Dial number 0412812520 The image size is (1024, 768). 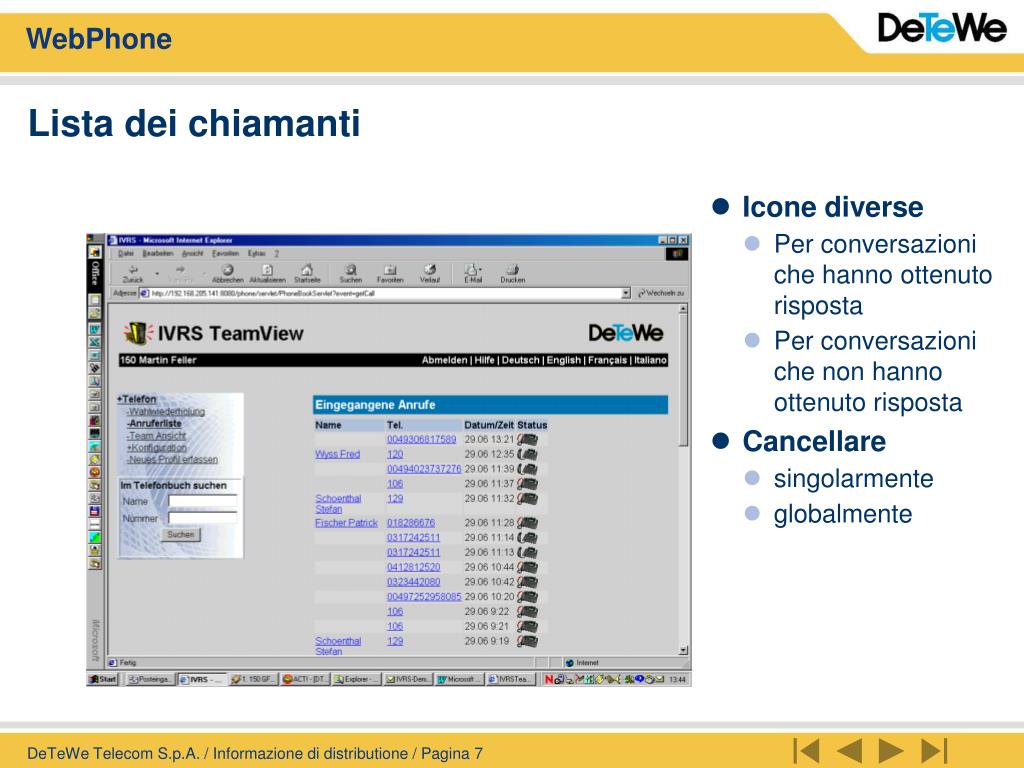(413, 567)
